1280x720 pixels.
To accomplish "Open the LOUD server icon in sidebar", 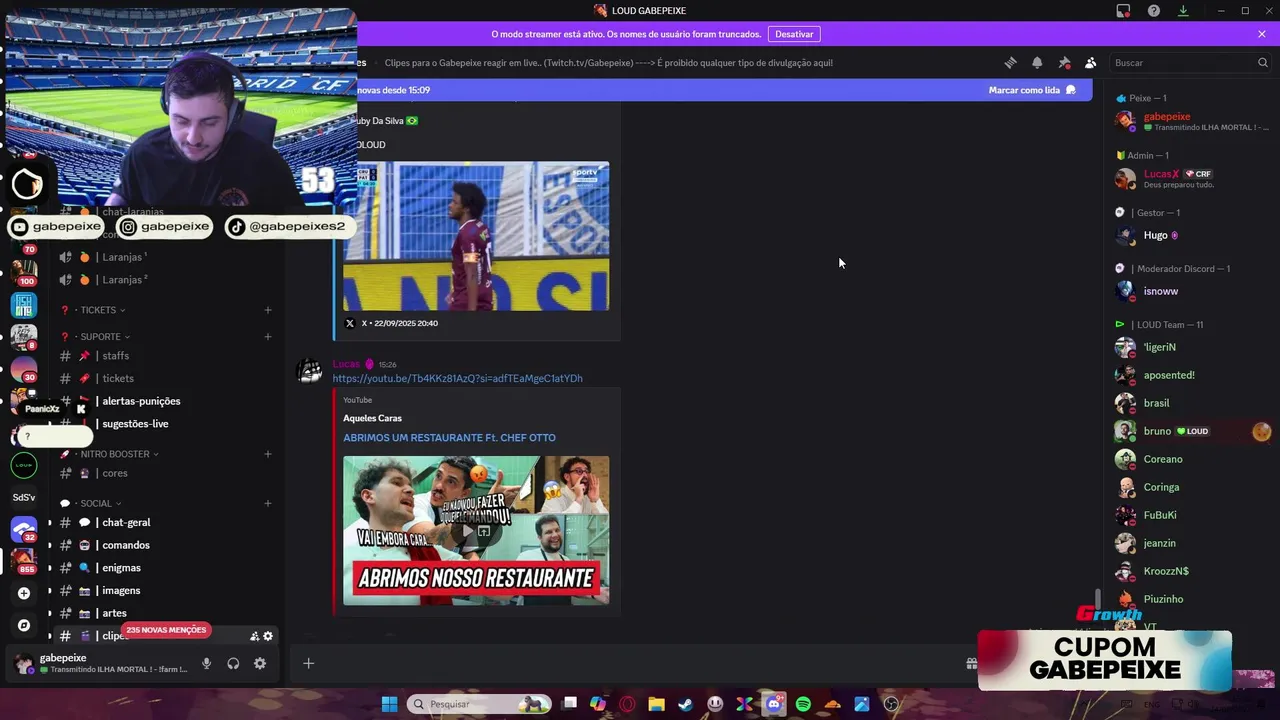I will click(x=24, y=465).
